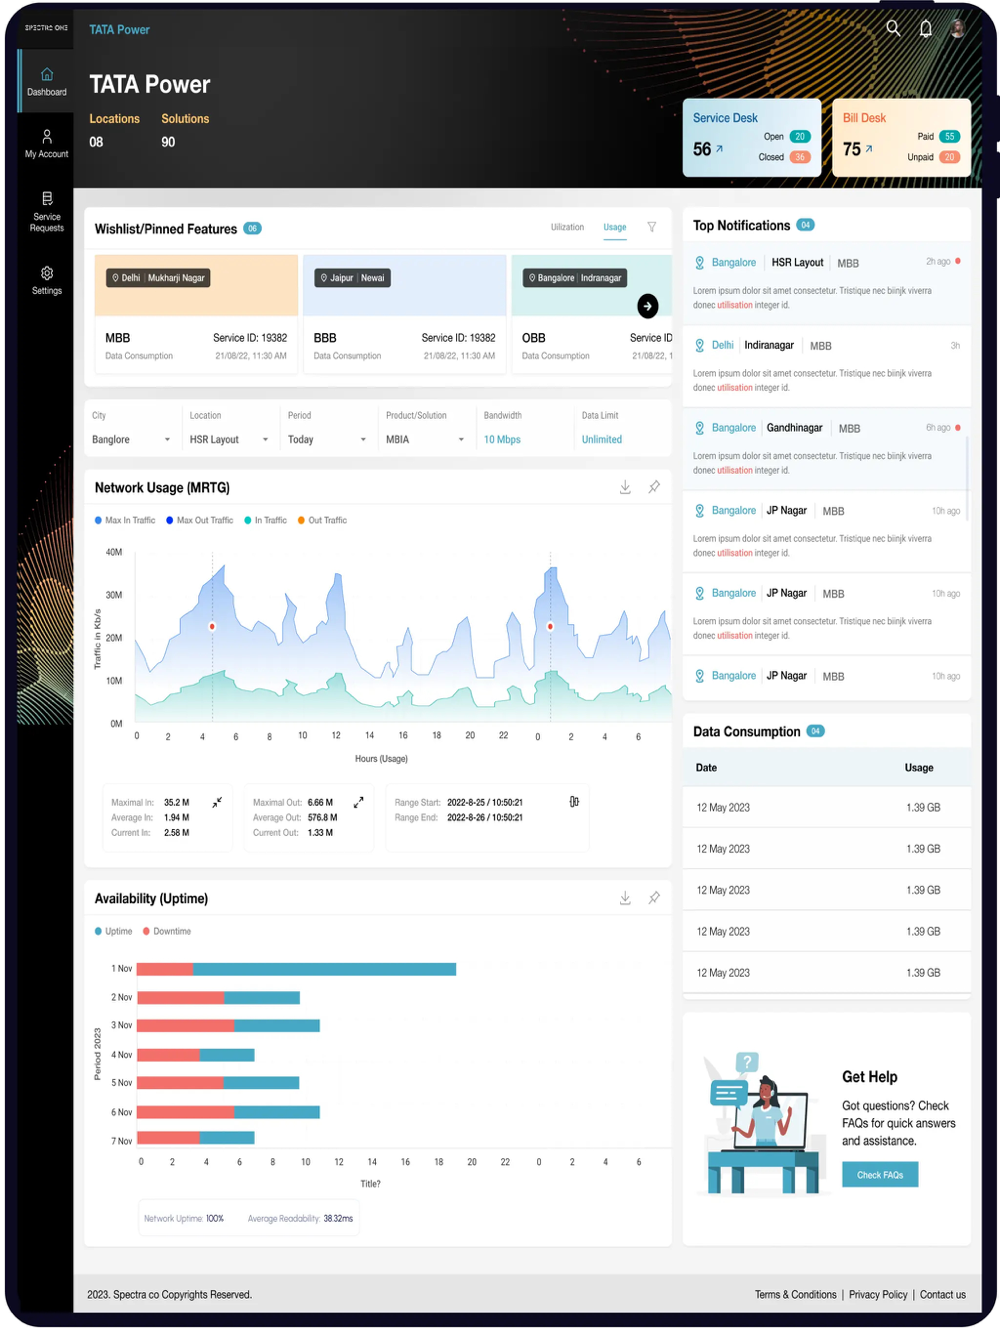Click the Solutions count 90
Image resolution: width=1000 pixels, height=1334 pixels.
(168, 142)
